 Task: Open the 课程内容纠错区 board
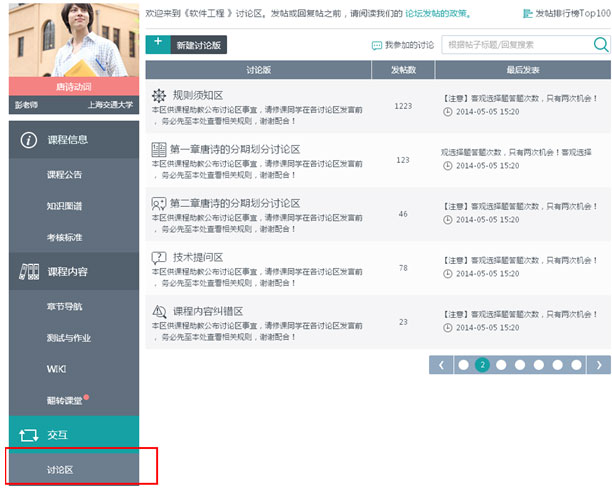[x=208, y=311]
